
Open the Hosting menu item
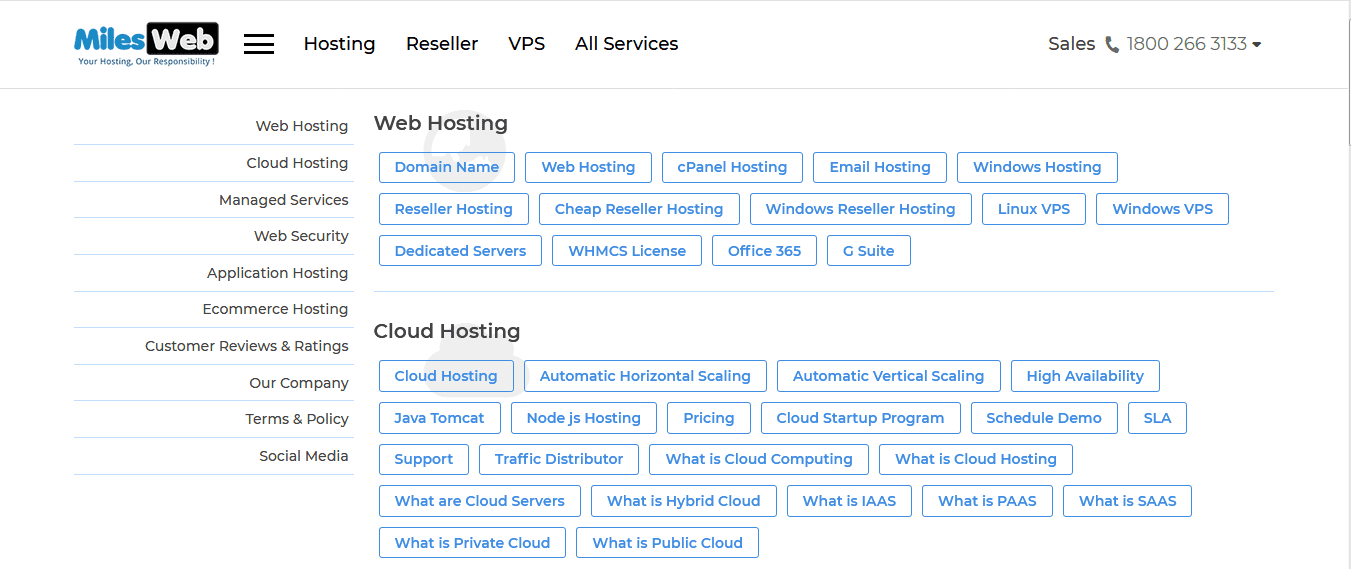[339, 44]
